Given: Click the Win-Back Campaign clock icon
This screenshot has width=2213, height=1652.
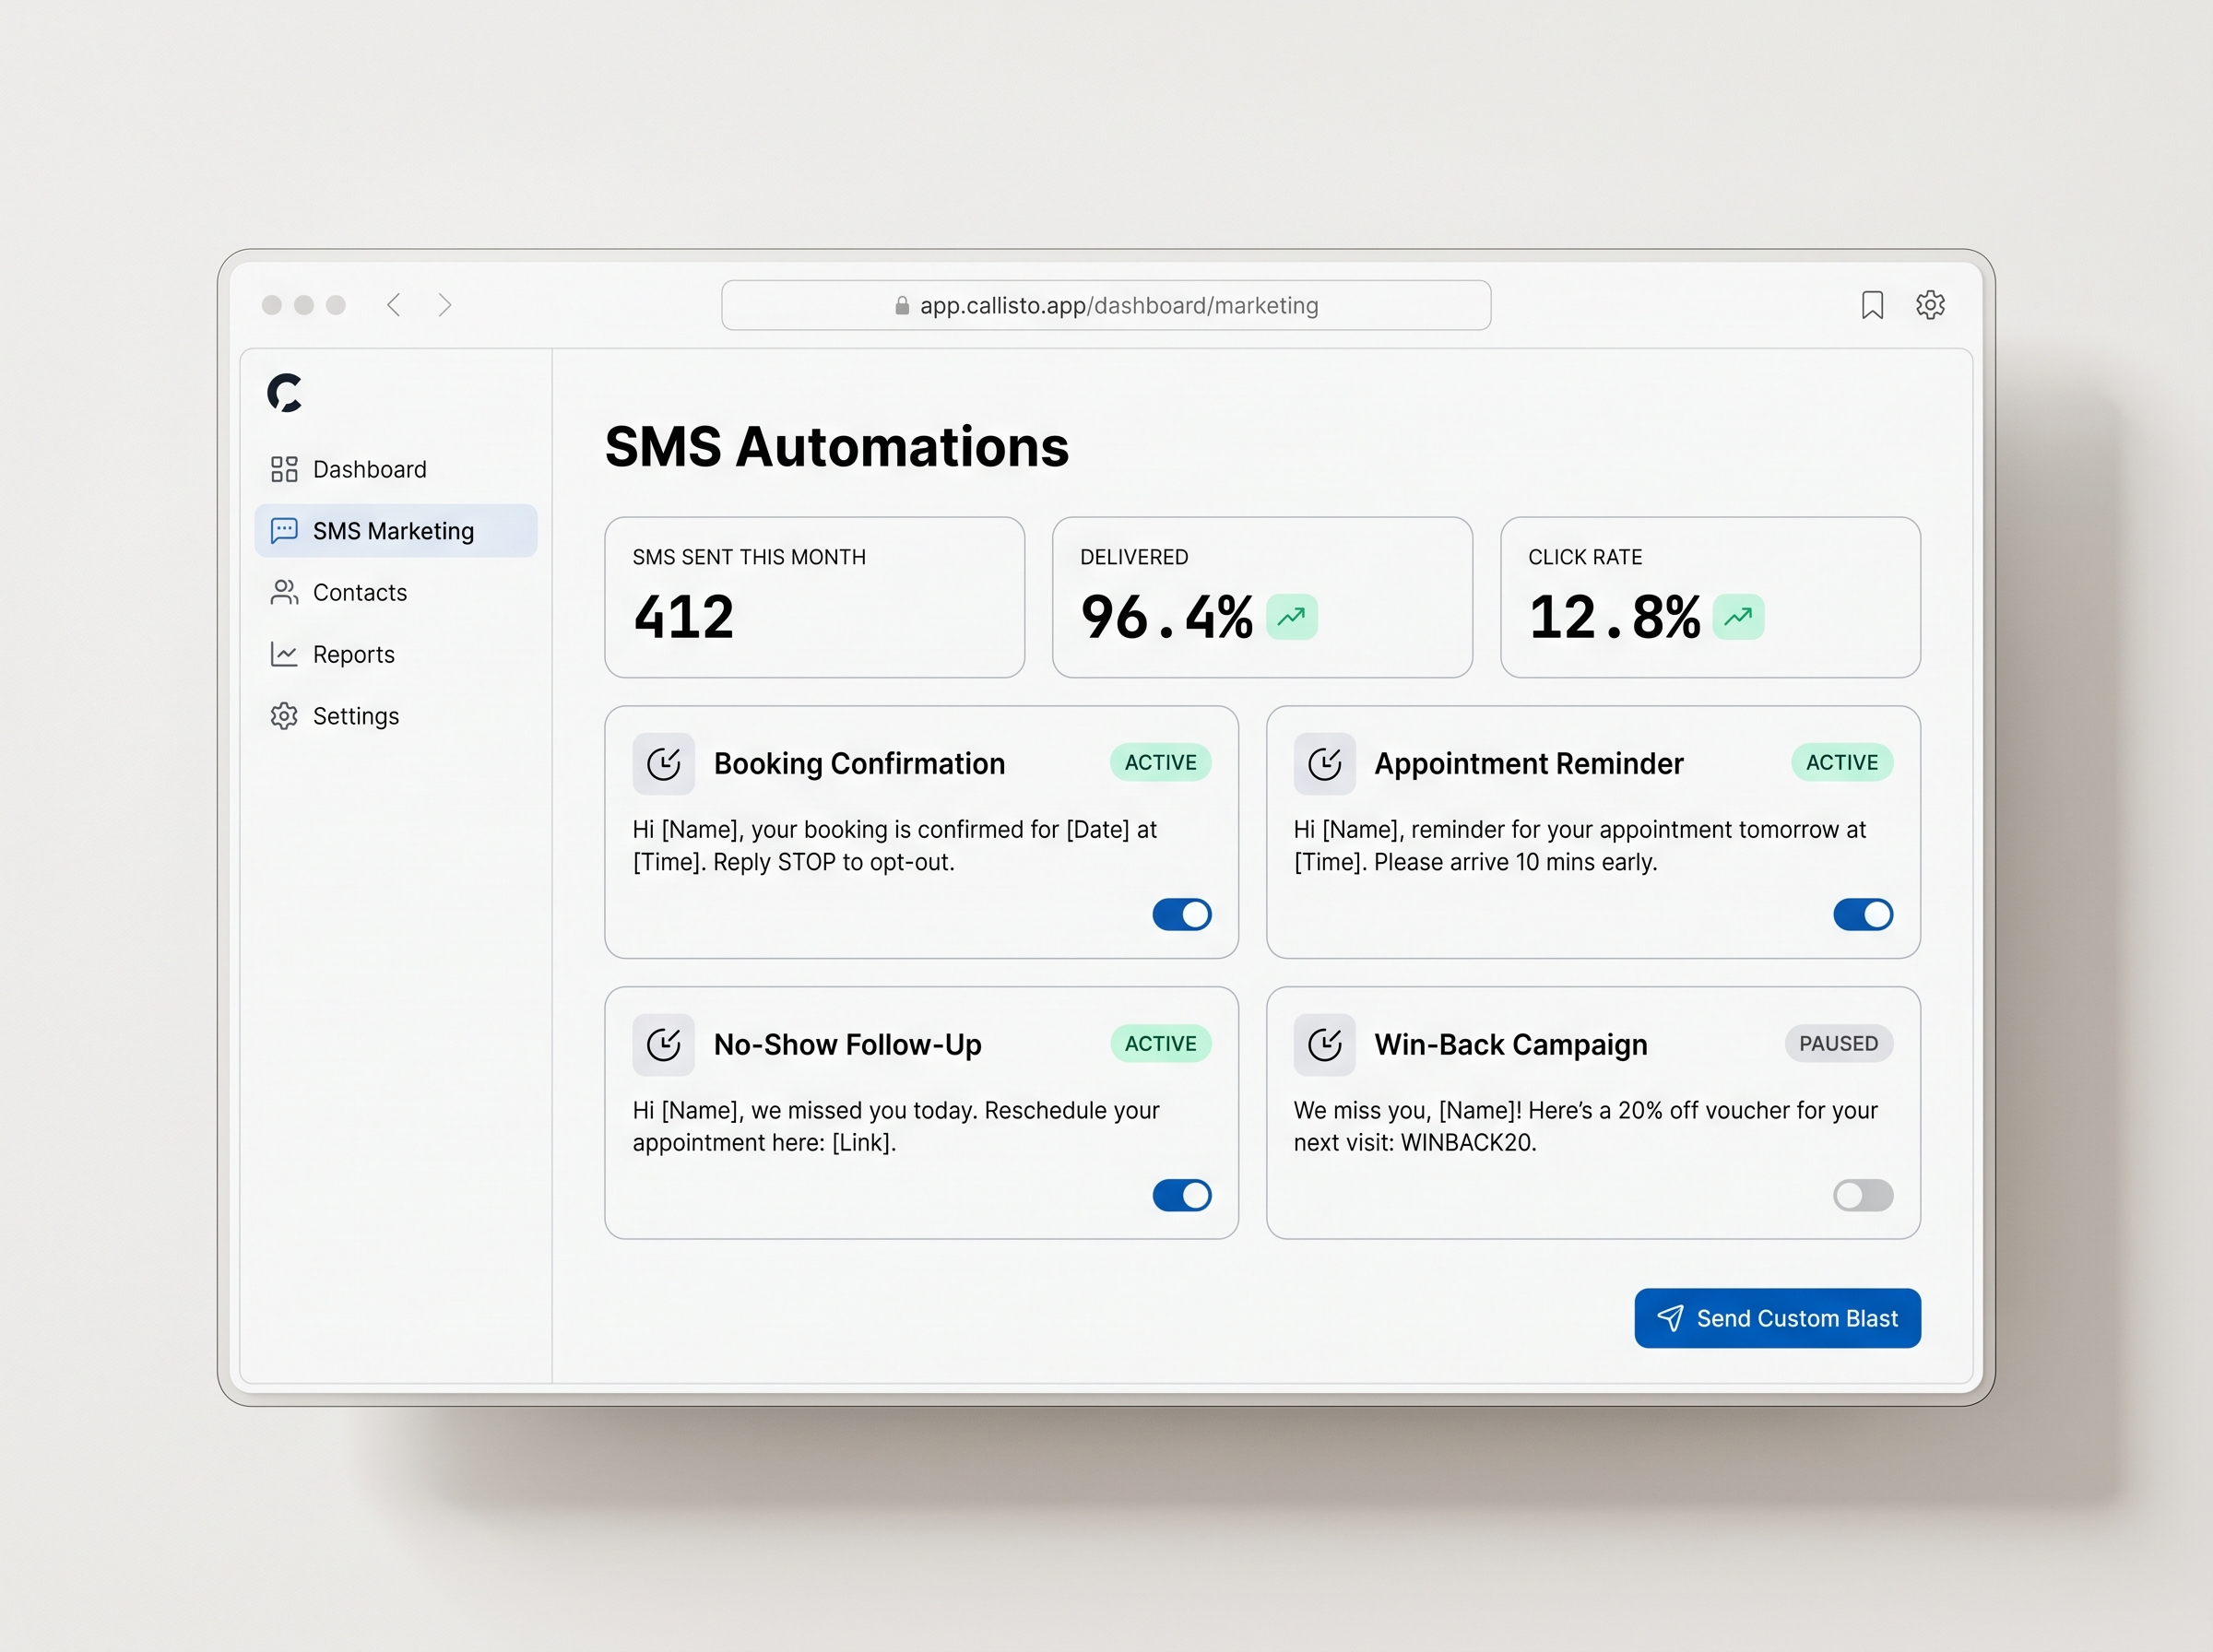Looking at the screenshot, I should (x=1325, y=1045).
